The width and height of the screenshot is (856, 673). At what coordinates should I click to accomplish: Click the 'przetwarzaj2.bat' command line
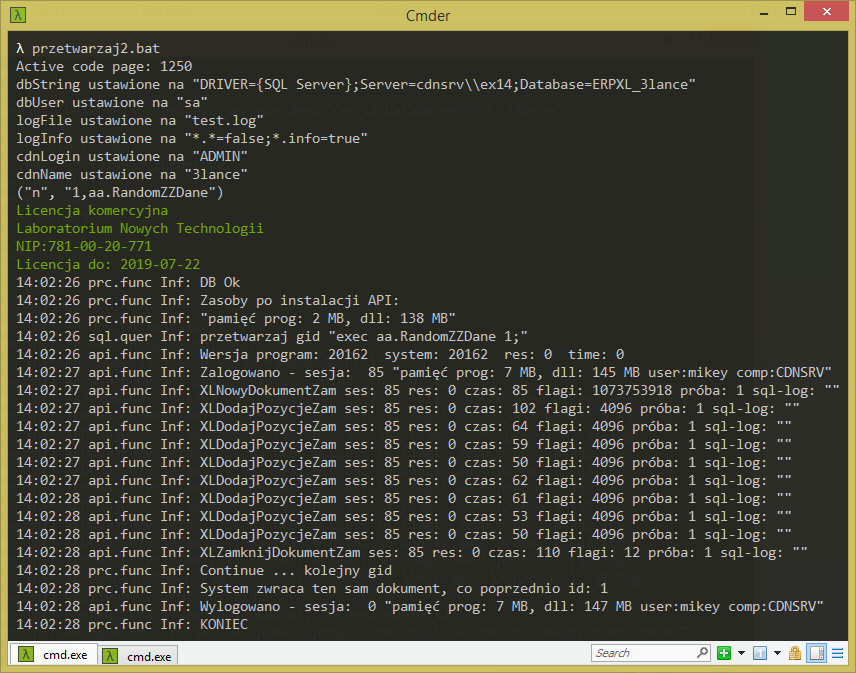[x=95, y=48]
